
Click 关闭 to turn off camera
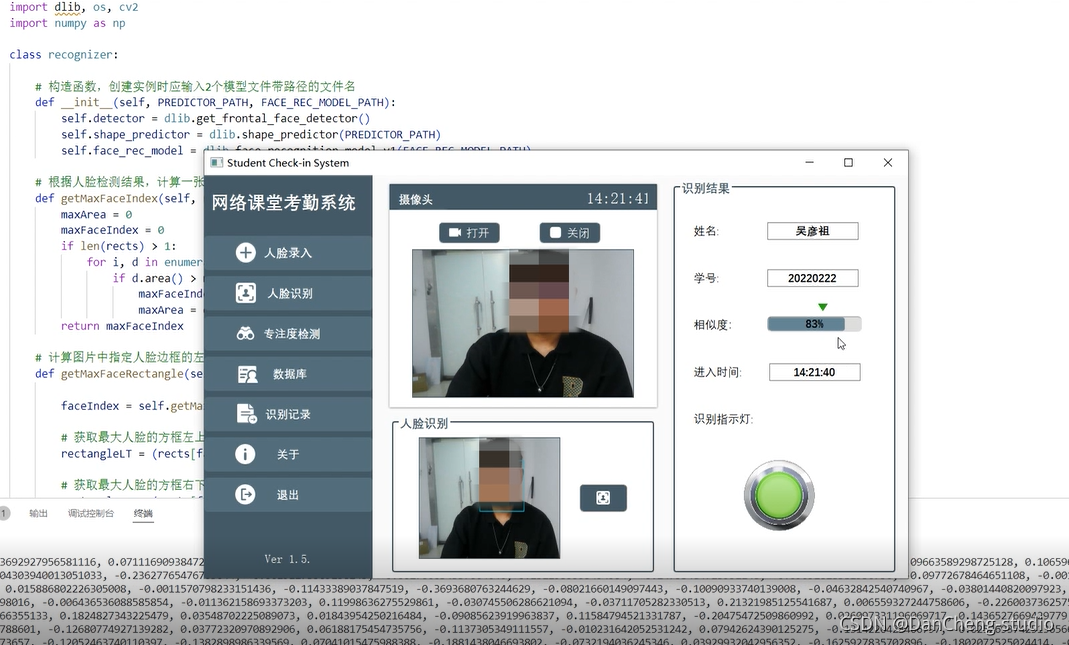(569, 233)
